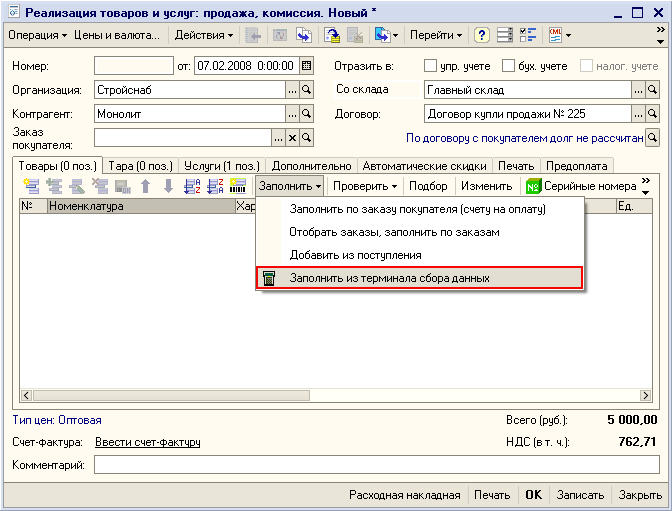Click the Ввести счет-фактуру link
Viewport: 672px width, 511px height.
point(148,442)
